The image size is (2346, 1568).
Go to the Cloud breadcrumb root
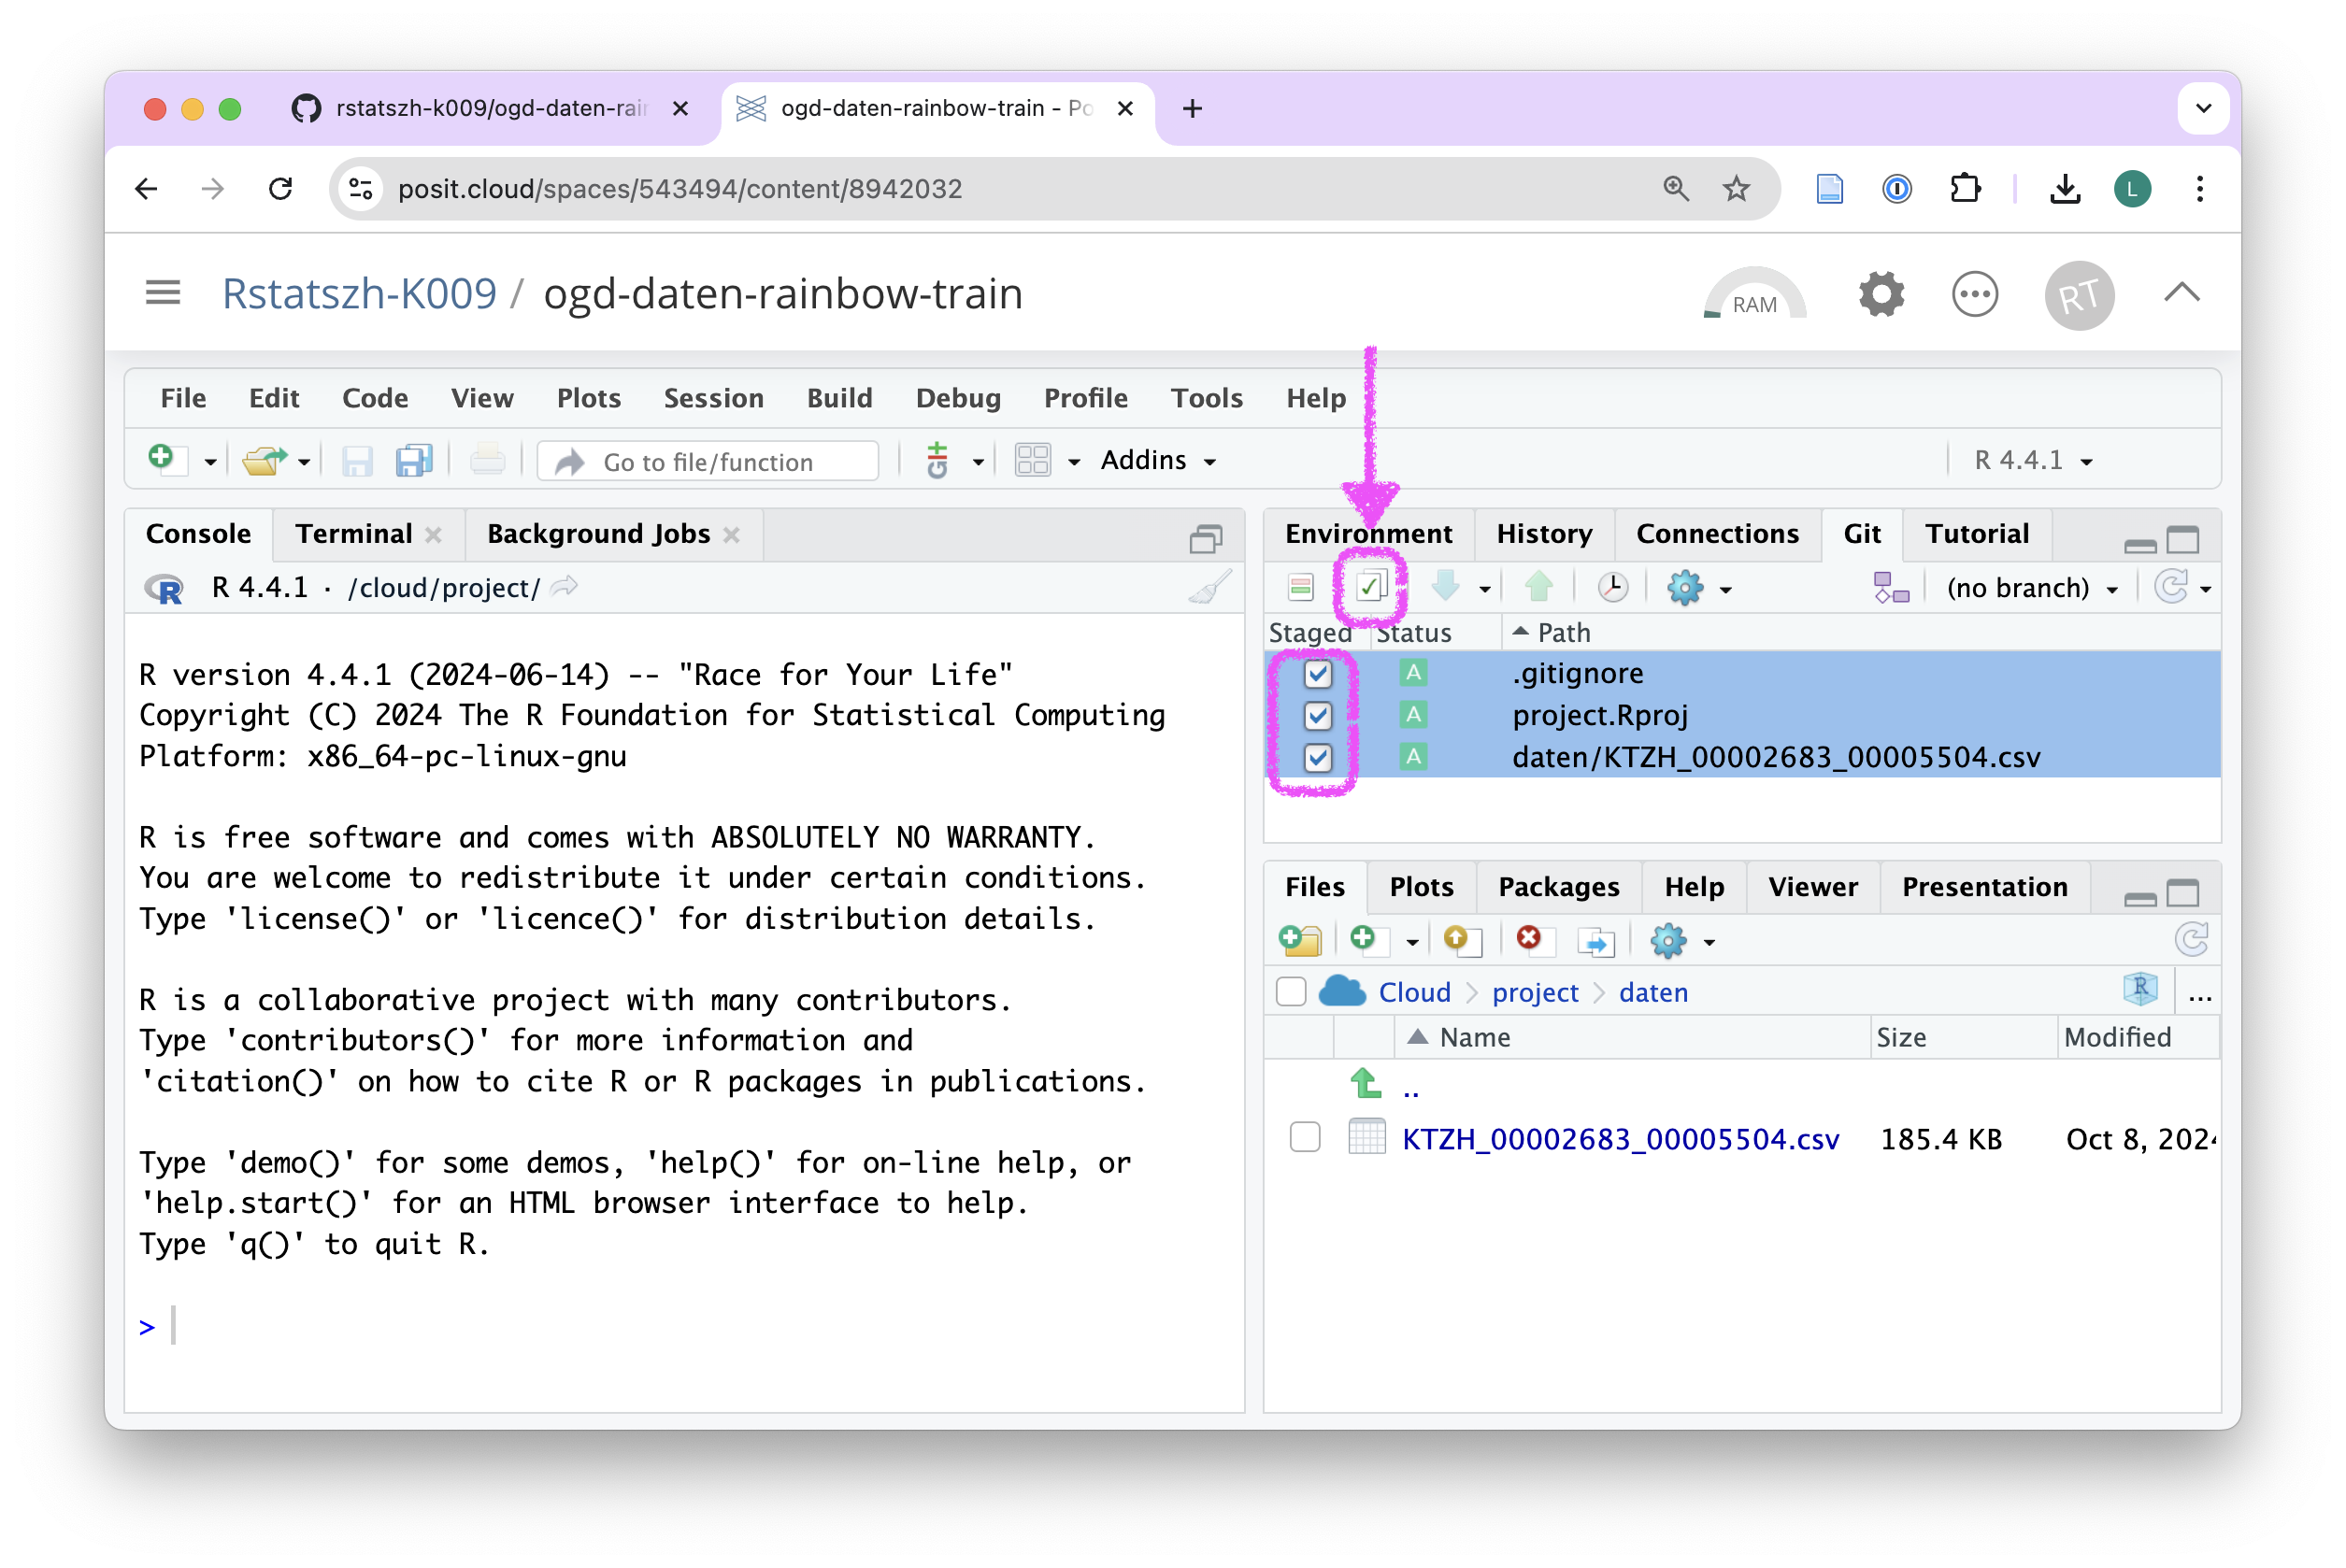pos(1413,992)
